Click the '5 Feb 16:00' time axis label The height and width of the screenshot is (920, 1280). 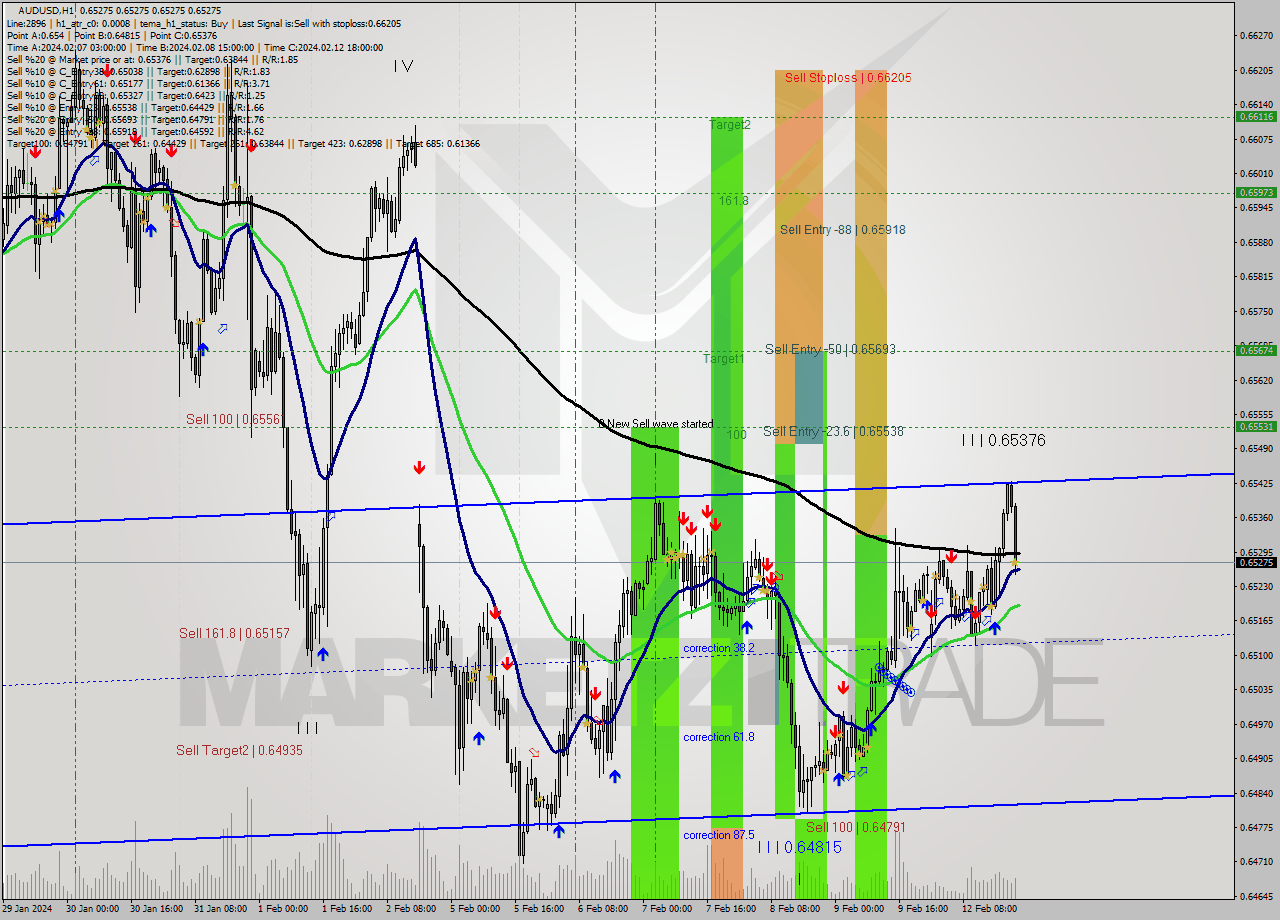coord(539,909)
